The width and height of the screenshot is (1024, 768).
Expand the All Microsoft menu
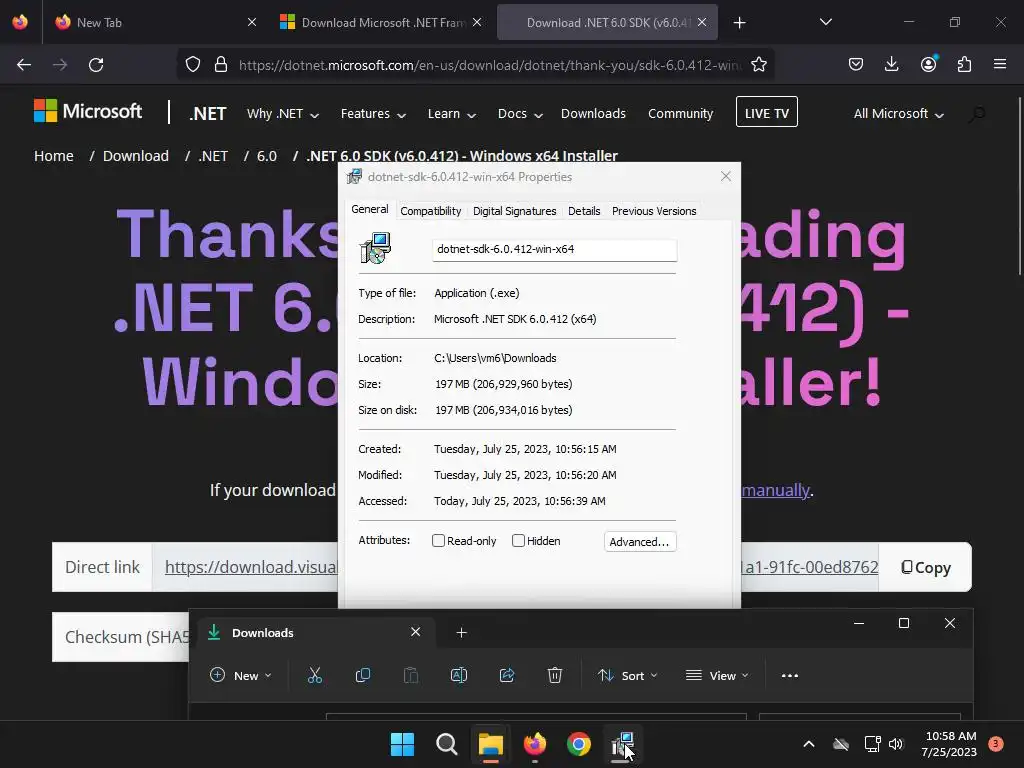tap(899, 114)
